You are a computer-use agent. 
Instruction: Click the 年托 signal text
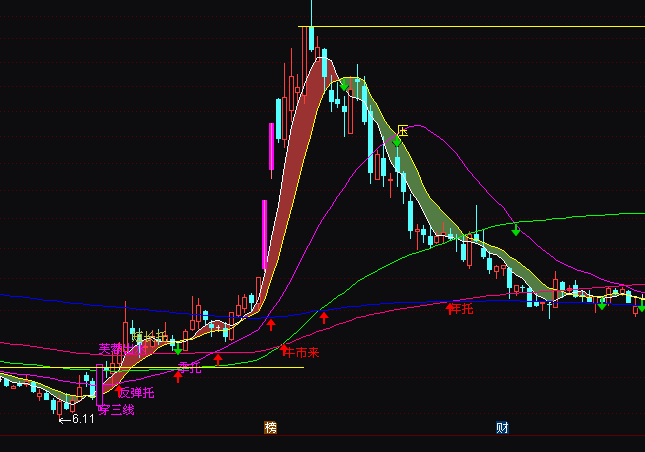pyautogui.click(x=463, y=309)
